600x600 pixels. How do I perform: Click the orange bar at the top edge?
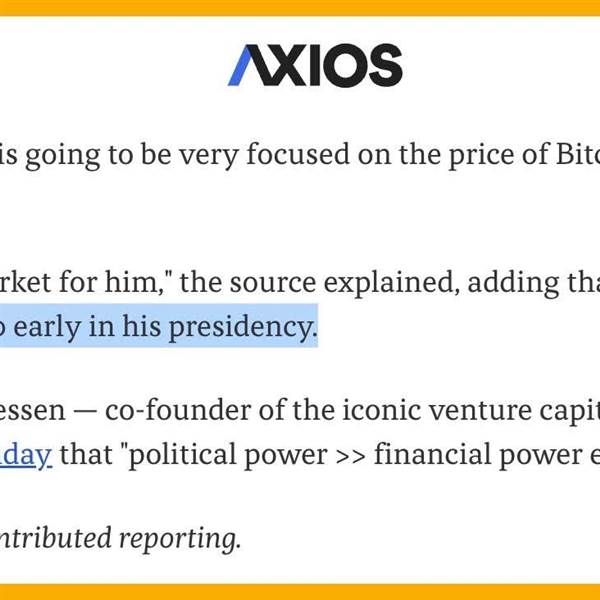[300, 8]
